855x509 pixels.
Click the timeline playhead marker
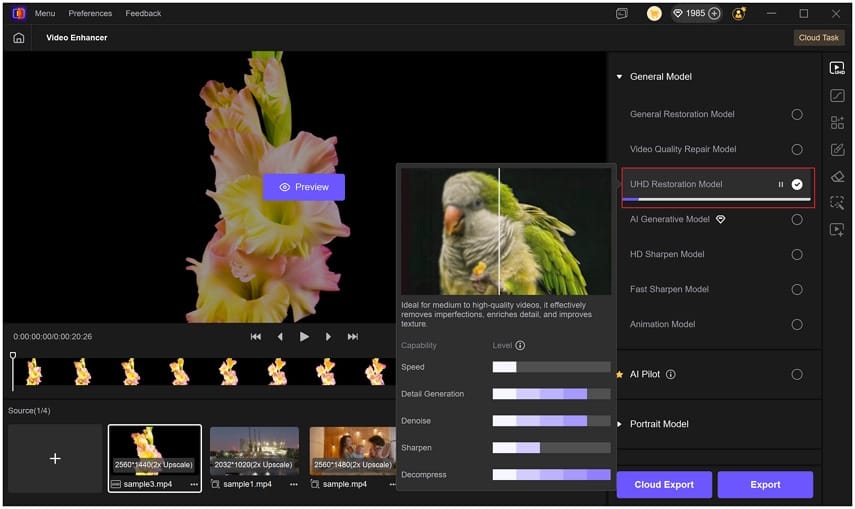13,356
